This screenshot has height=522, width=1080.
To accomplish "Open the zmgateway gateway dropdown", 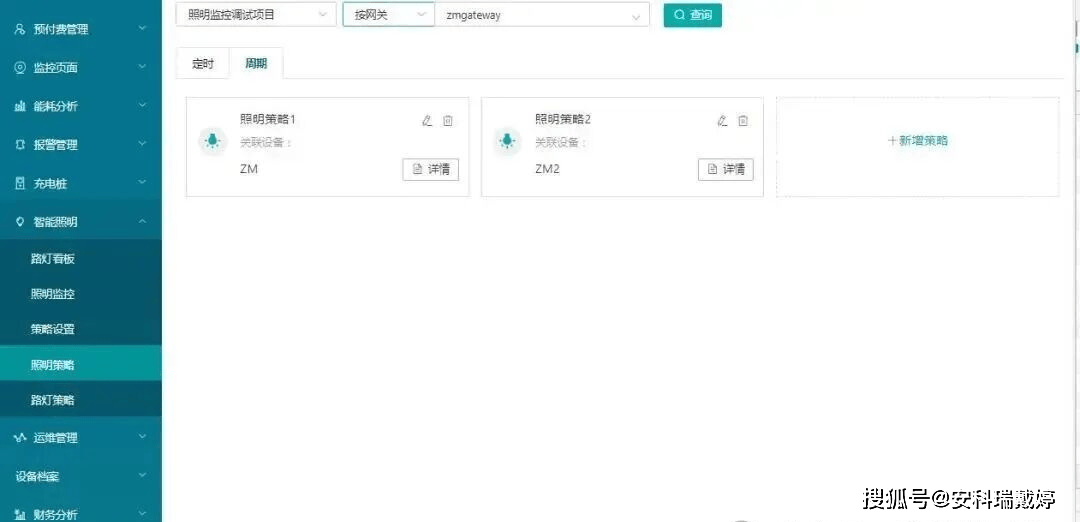I will click(x=542, y=14).
